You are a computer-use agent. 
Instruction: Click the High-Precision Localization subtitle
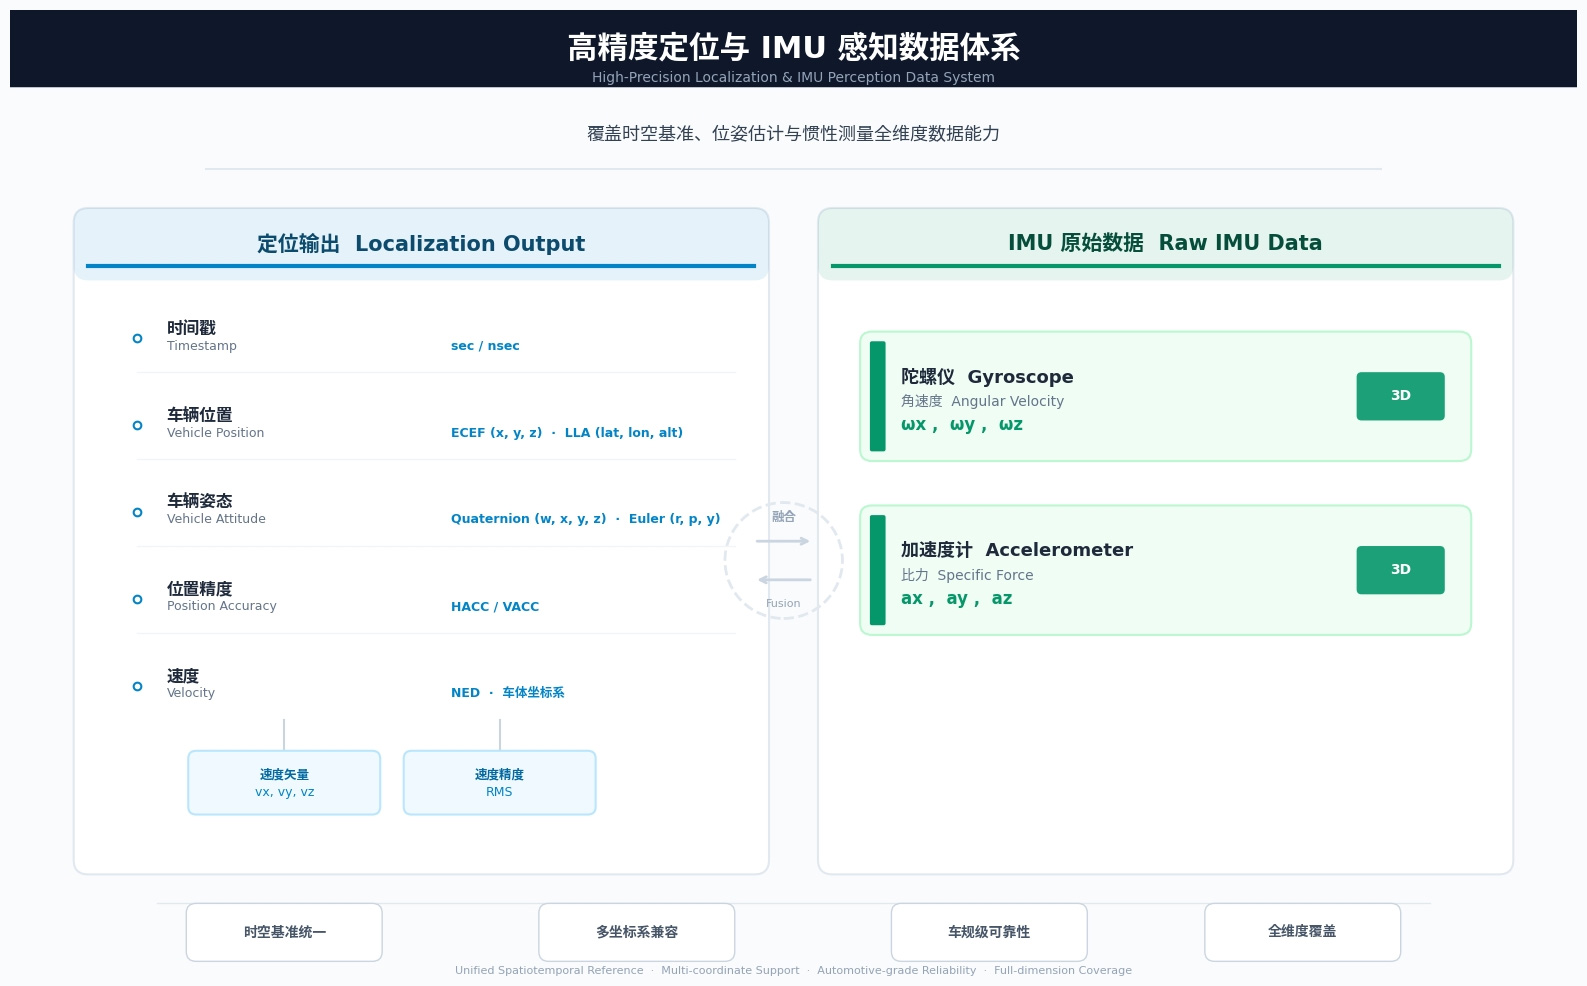pos(793,77)
